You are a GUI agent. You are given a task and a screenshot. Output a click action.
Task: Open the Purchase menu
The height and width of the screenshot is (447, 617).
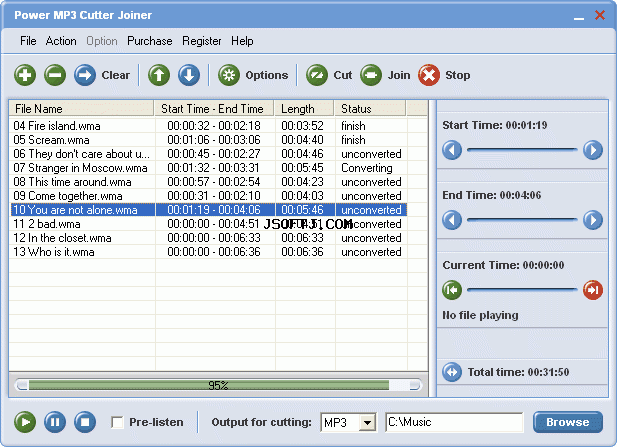(150, 41)
